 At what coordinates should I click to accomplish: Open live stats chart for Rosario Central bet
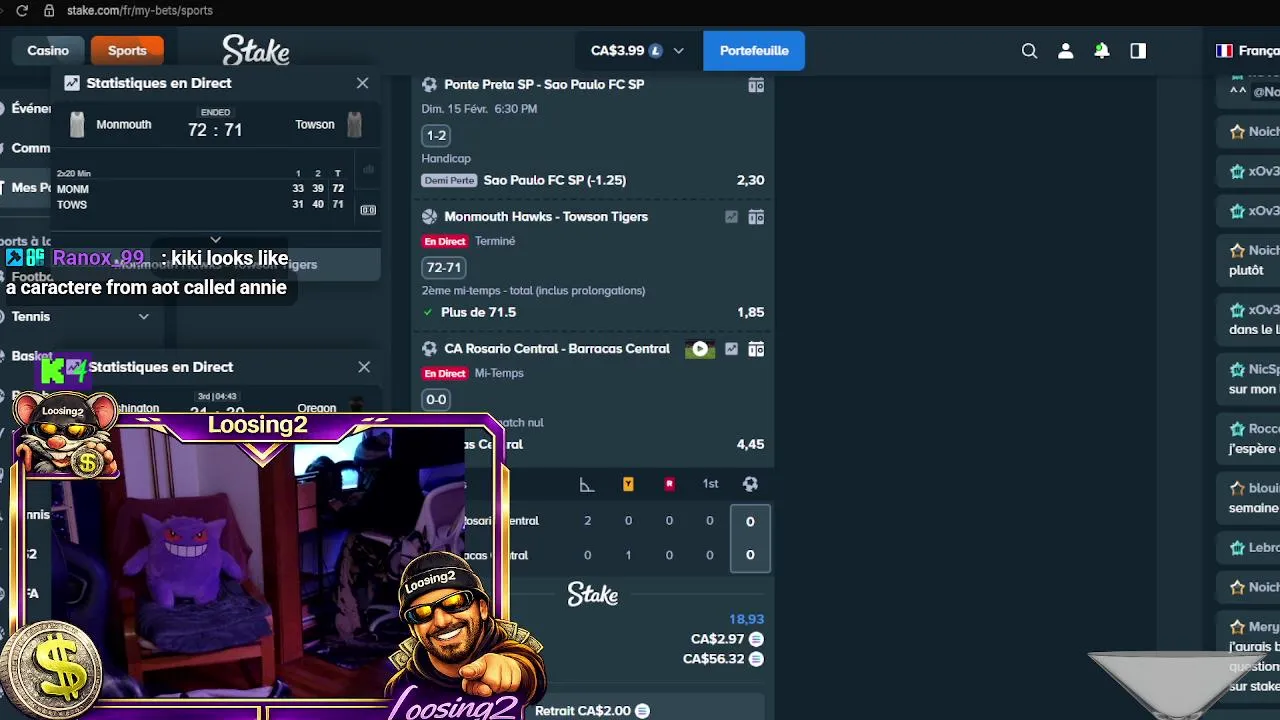click(731, 349)
